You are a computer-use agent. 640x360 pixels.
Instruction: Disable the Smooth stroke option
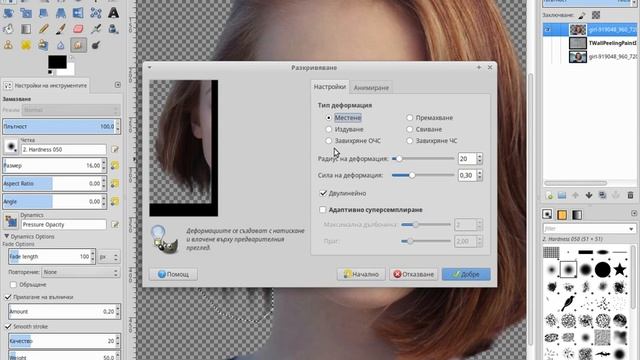pyautogui.click(x=8, y=327)
